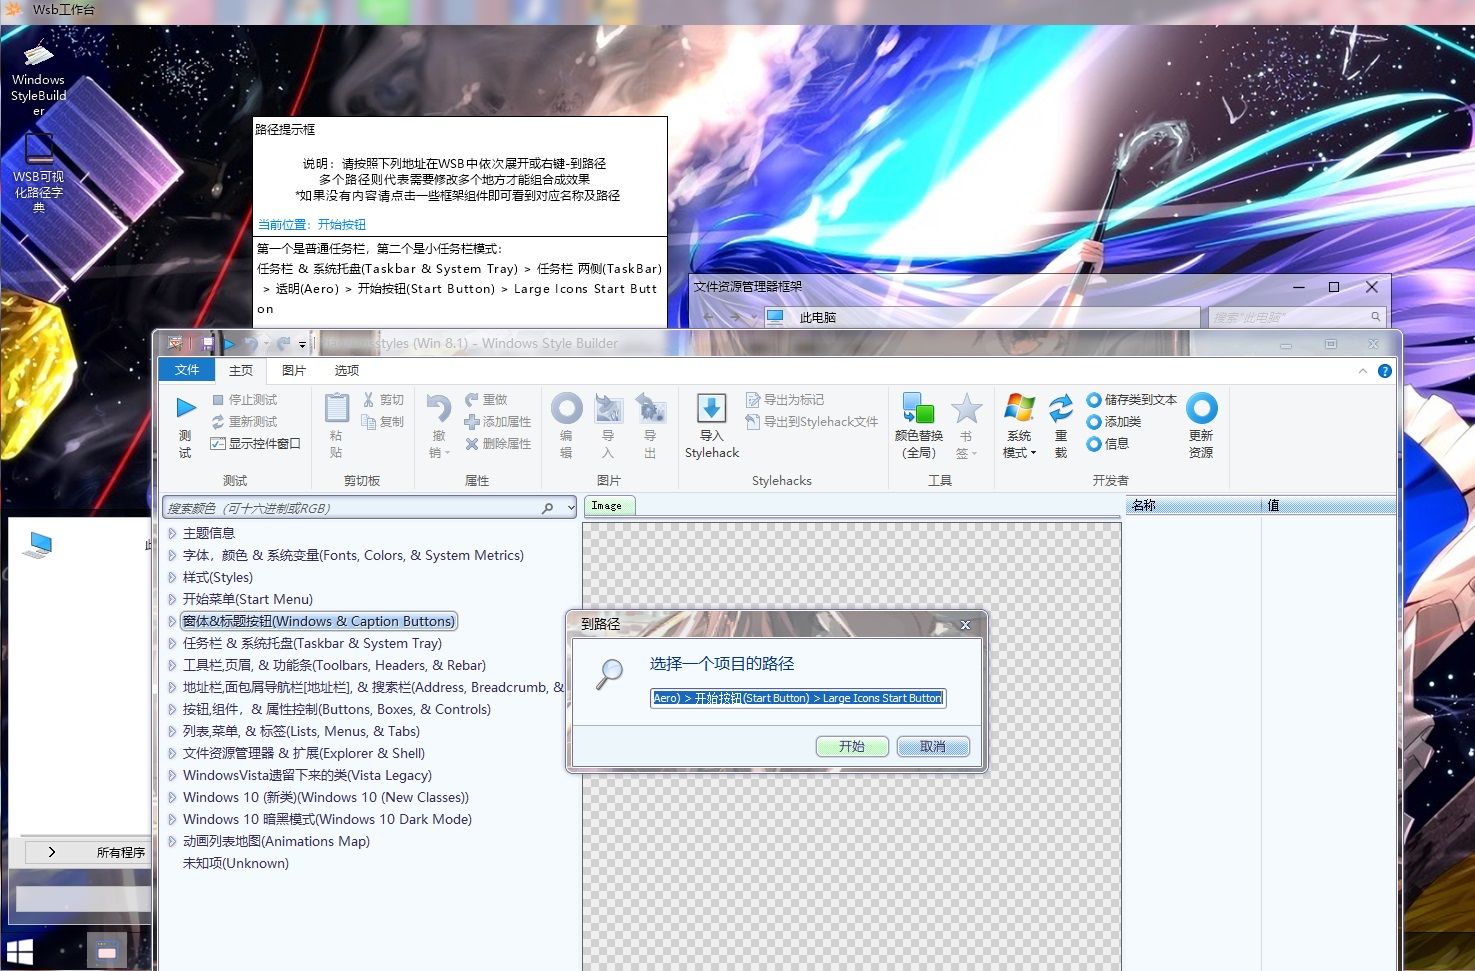Viewport: 1475px width, 971px height.
Task: Expand the 主题信息 tree node
Action: [x=172, y=534]
